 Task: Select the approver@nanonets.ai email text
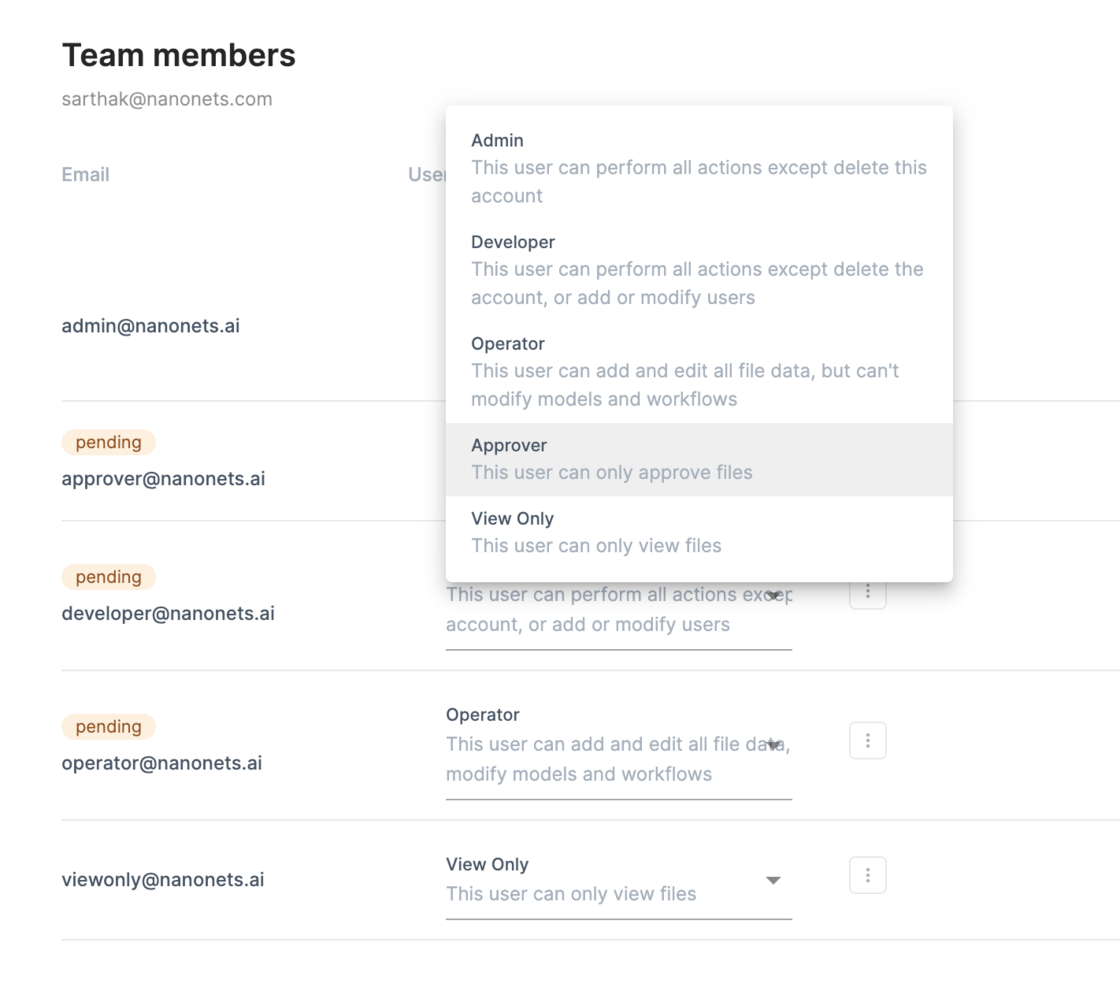coord(163,479)
